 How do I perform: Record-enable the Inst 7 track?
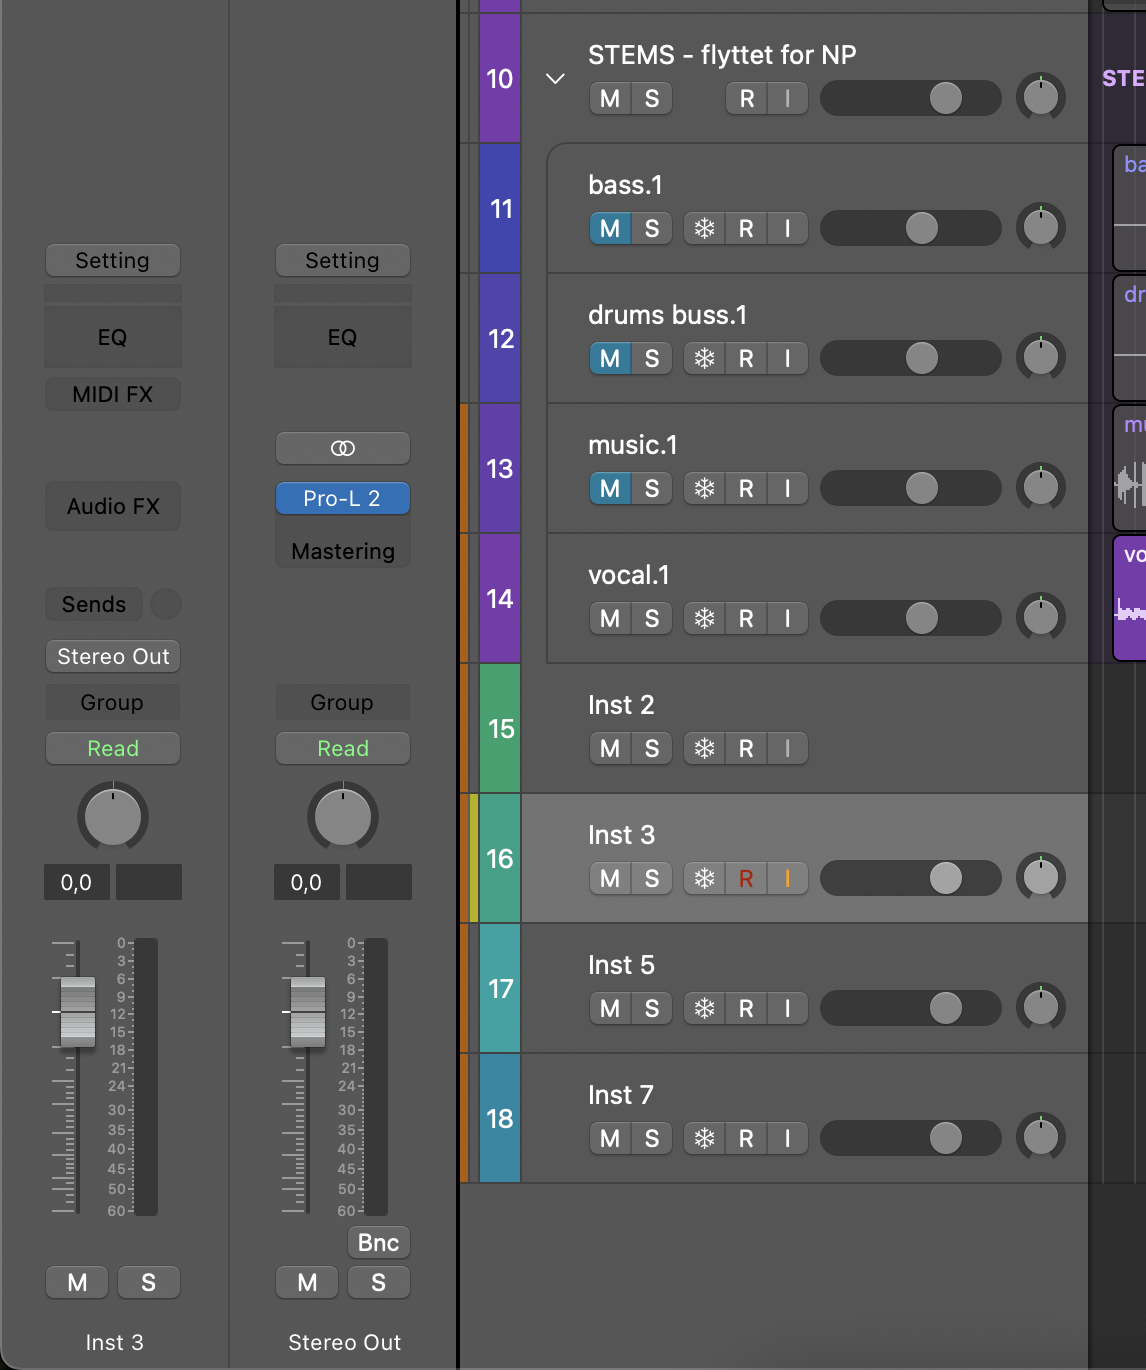coord(746,1138)
